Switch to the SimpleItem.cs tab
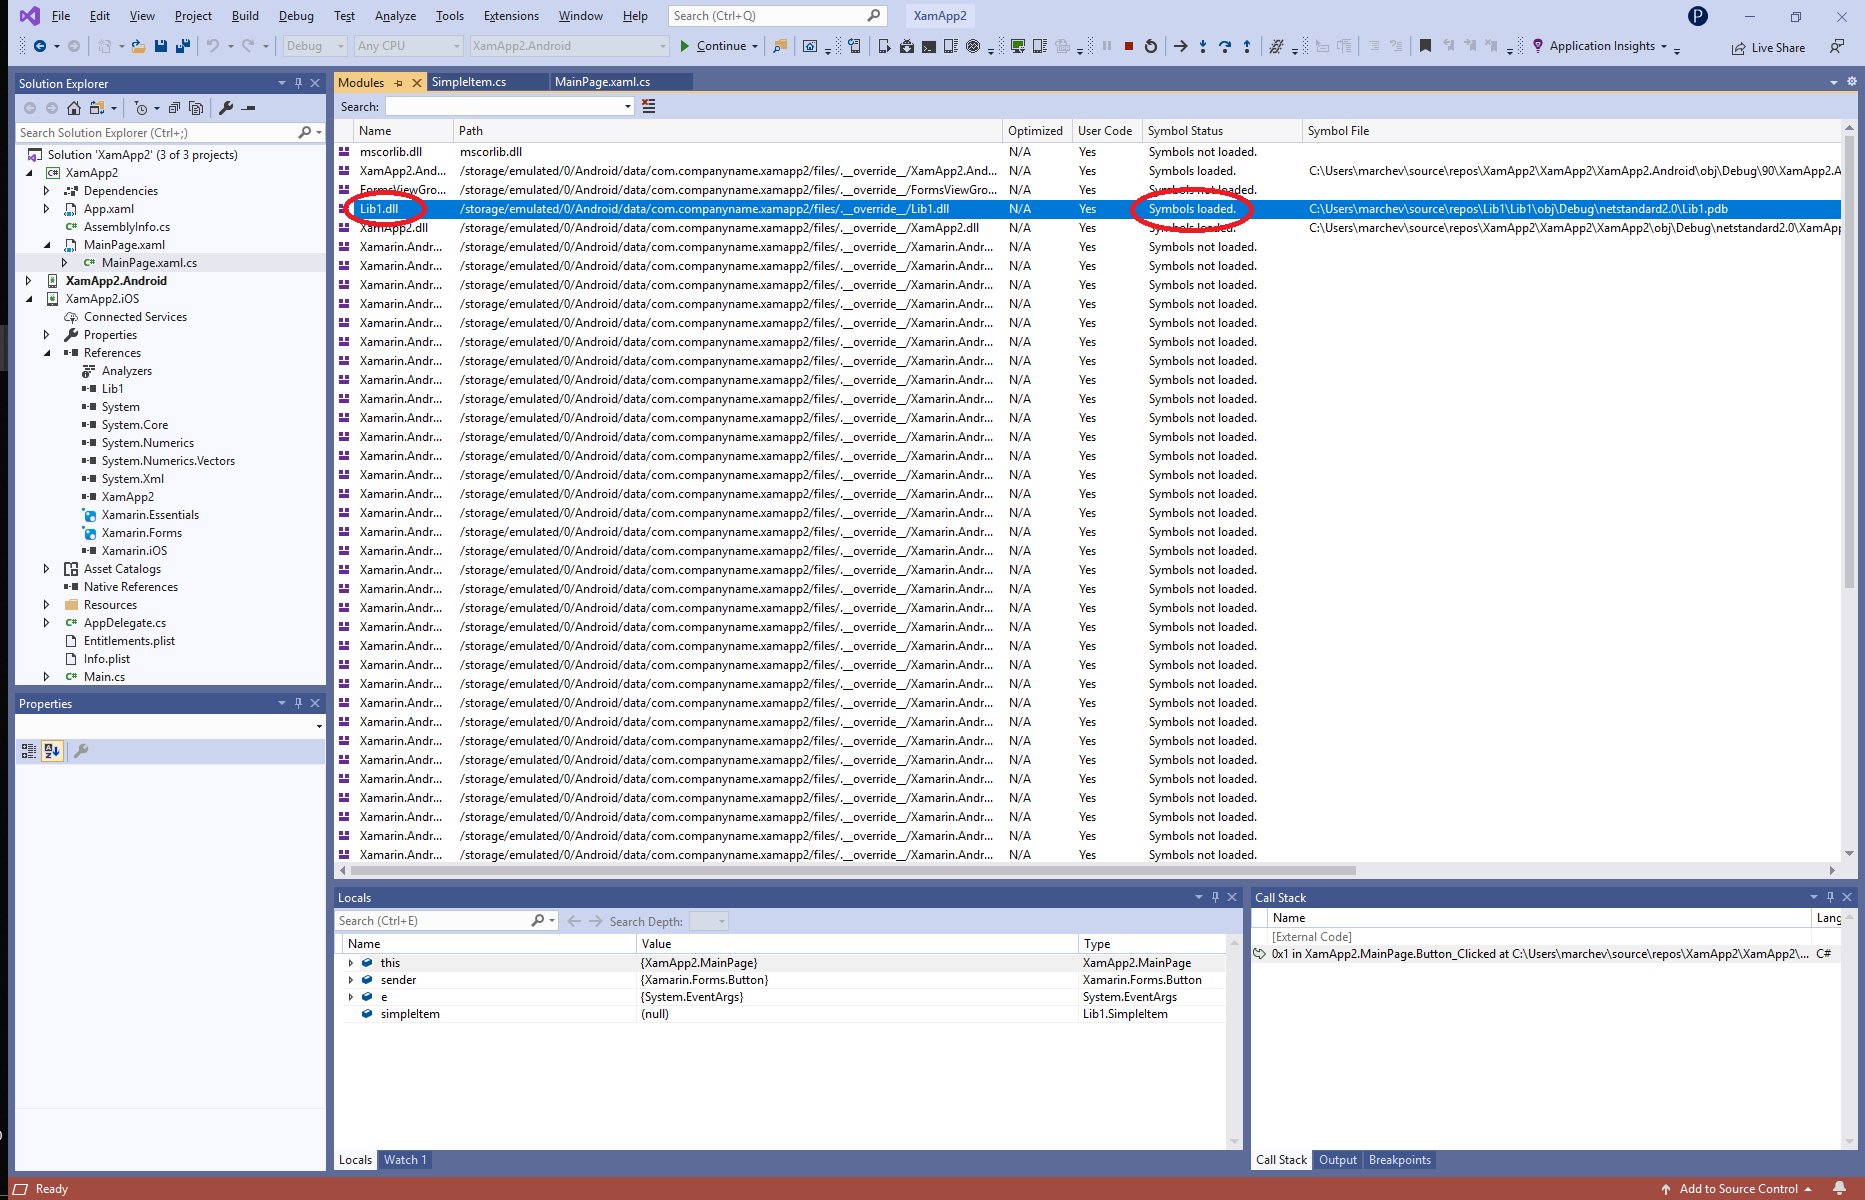The image size is (1865, 1200). pos(469,82)
